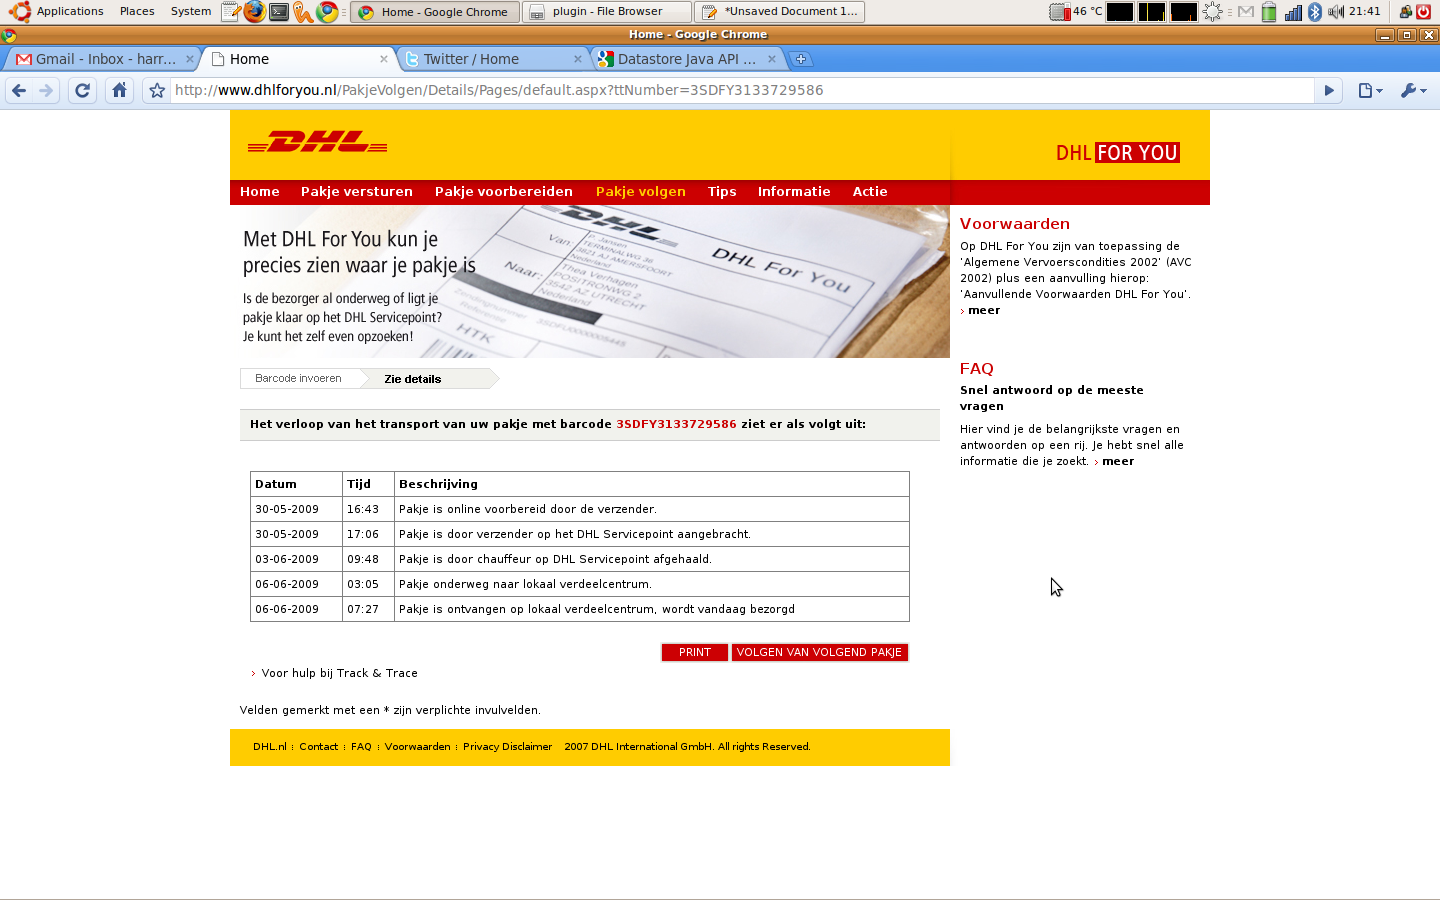Open the Tips nav item
1440x900 pixels.
pos(722,192)
